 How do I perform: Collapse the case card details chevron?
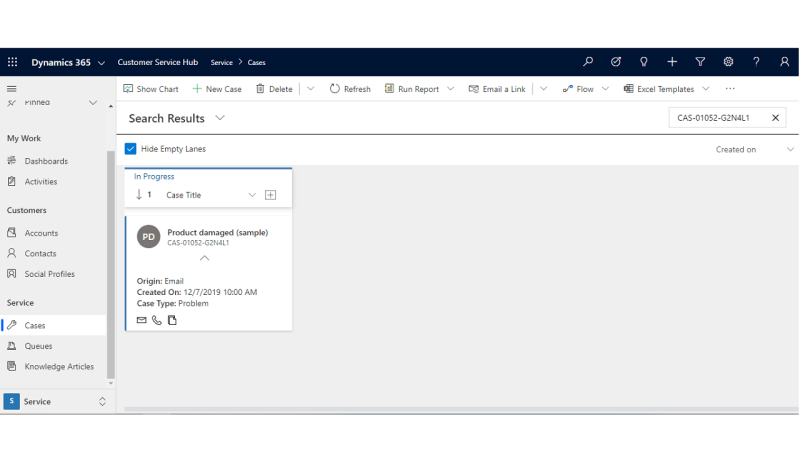[205, 258]
